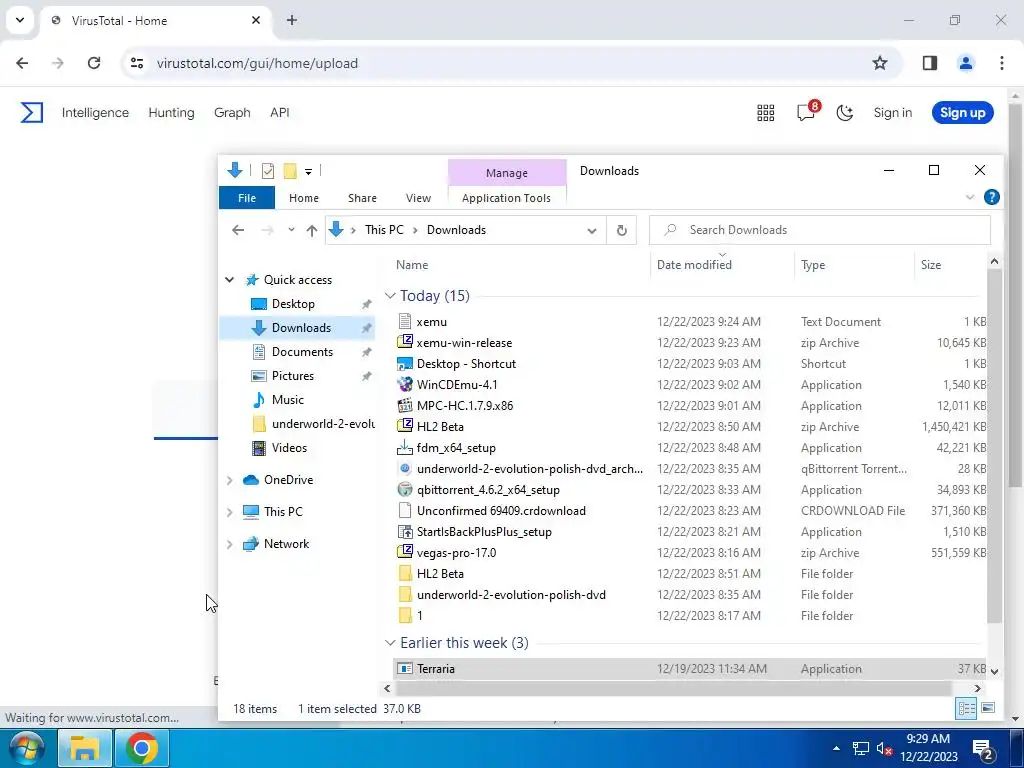The height and width of the screenshot is (768, 1024).
Task: Switch to large icons view
Action: (x=988, y=709)
